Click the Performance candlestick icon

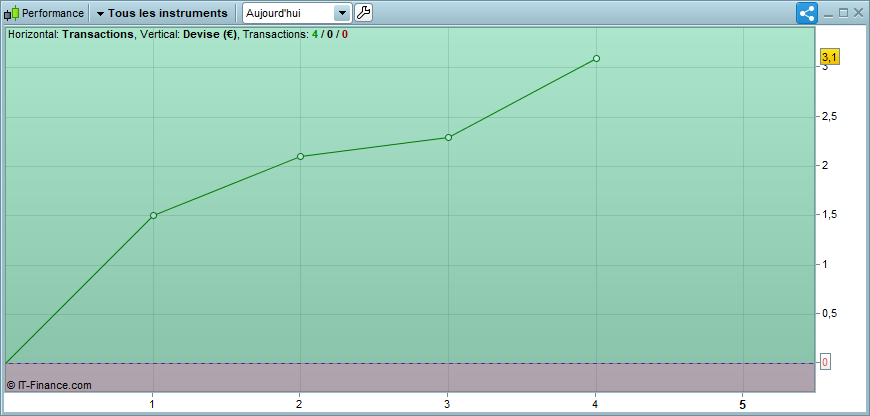point(12,13)
